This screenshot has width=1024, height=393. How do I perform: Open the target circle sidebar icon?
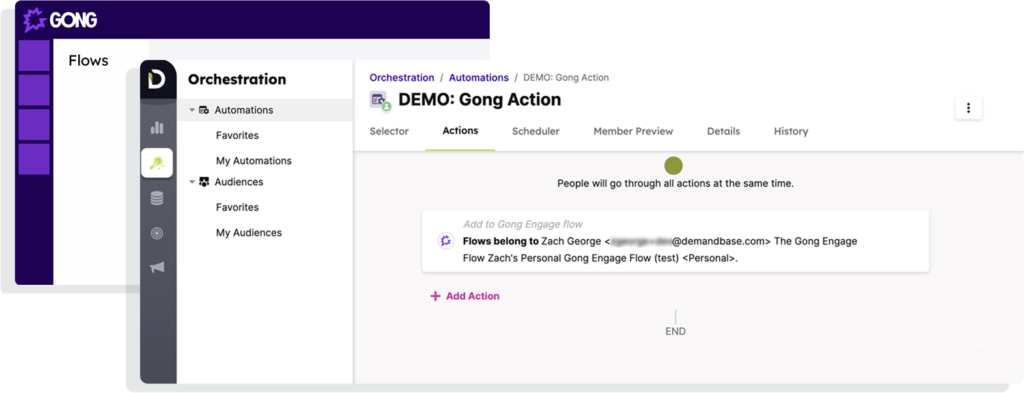[x=157, y=233]
